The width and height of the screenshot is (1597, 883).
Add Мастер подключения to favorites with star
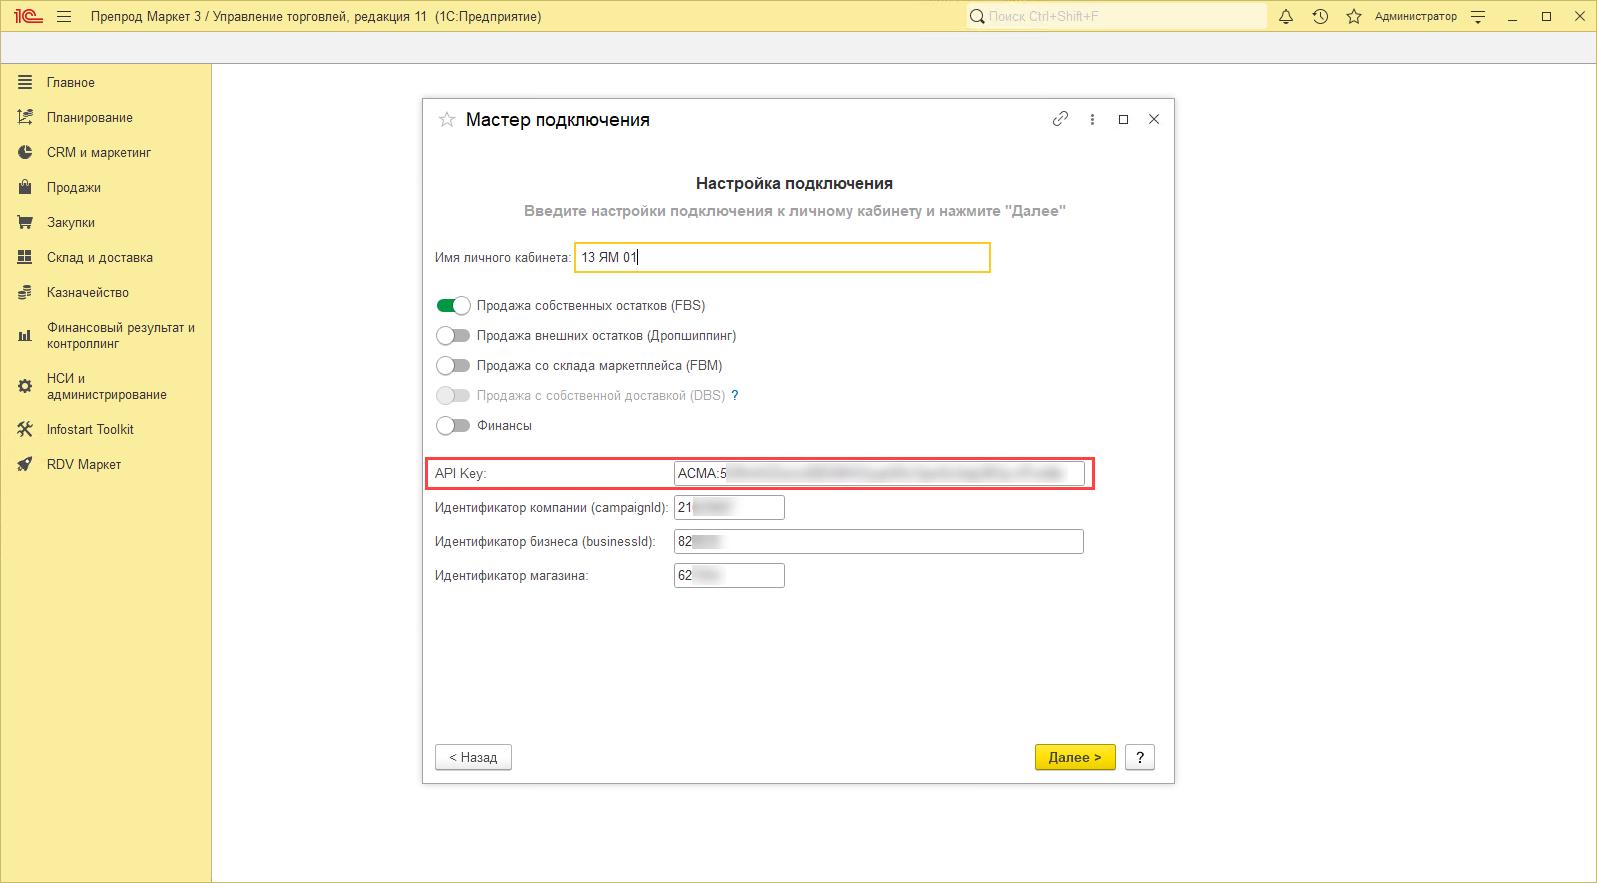tap(447, 120)
